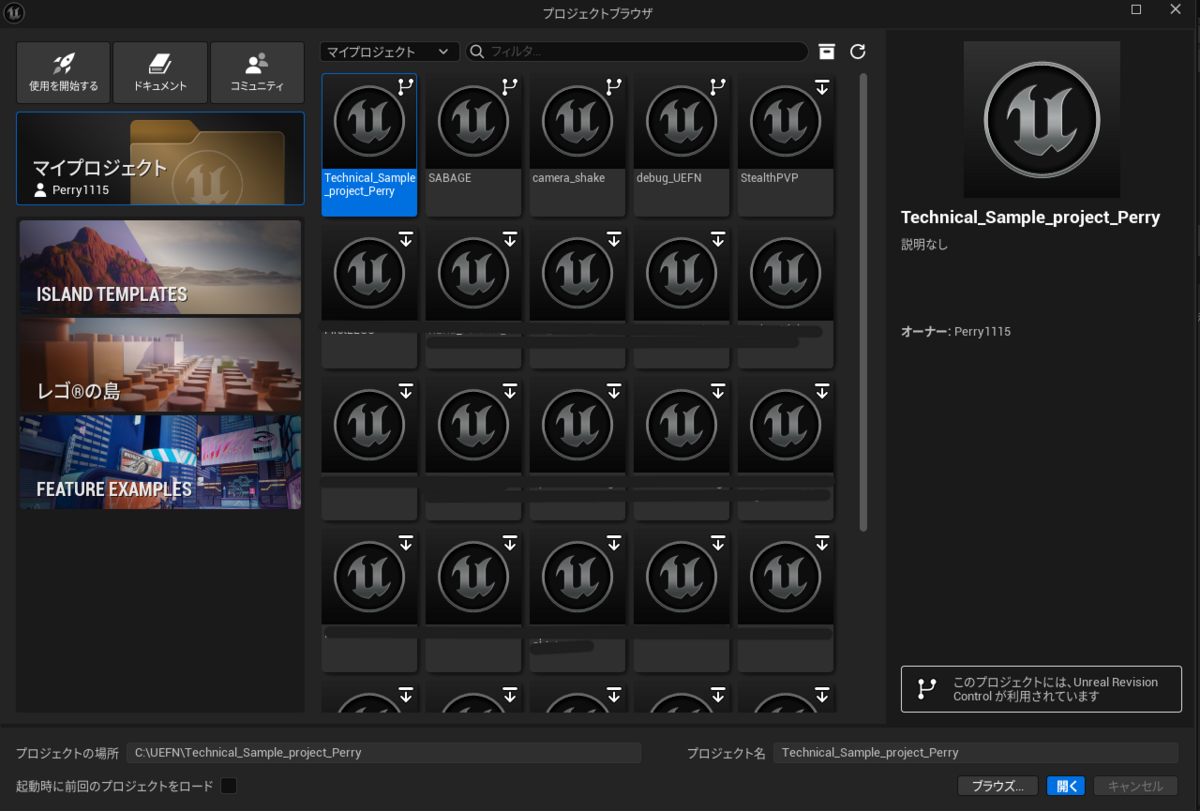
Task: Toggle 起動時に前回のプロジェクトをロード checkbox
Action: [x=228, y=786]
